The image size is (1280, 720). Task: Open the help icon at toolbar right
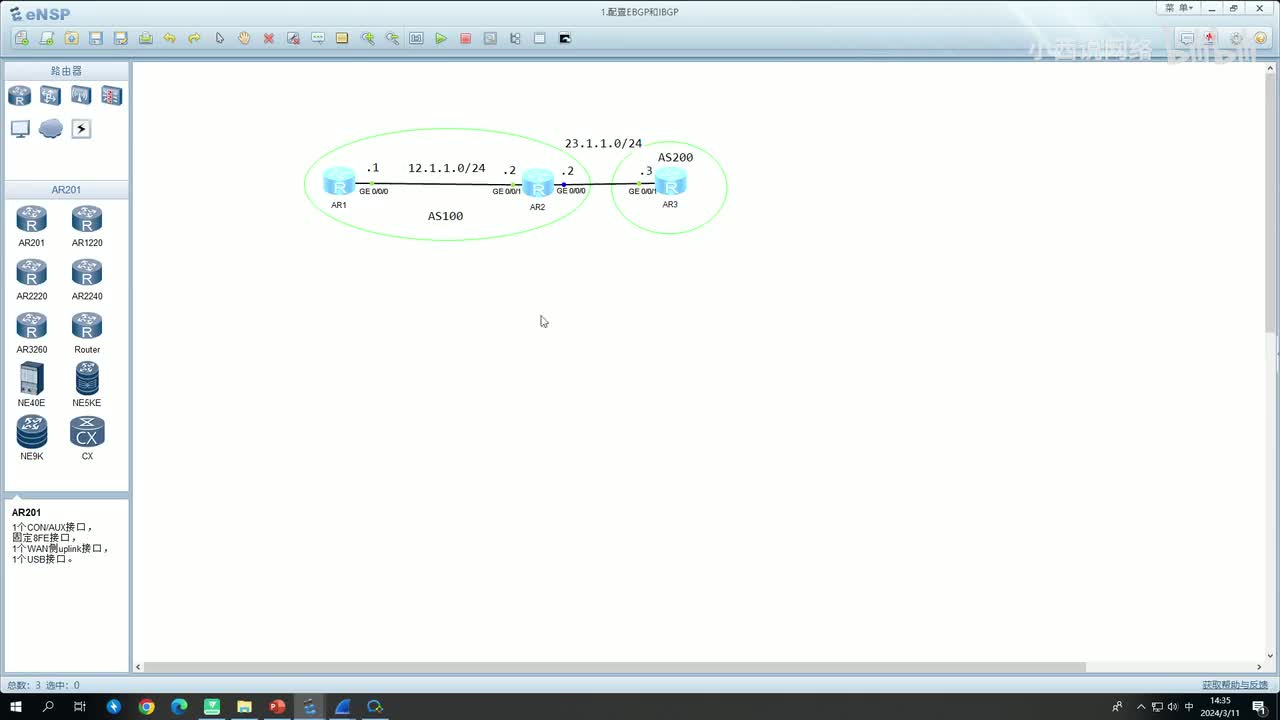(x=1260, y=38)
